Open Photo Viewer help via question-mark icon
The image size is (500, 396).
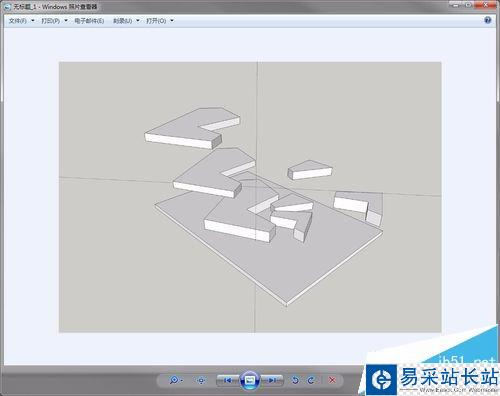pyautogui.click(x=487, y=20)
